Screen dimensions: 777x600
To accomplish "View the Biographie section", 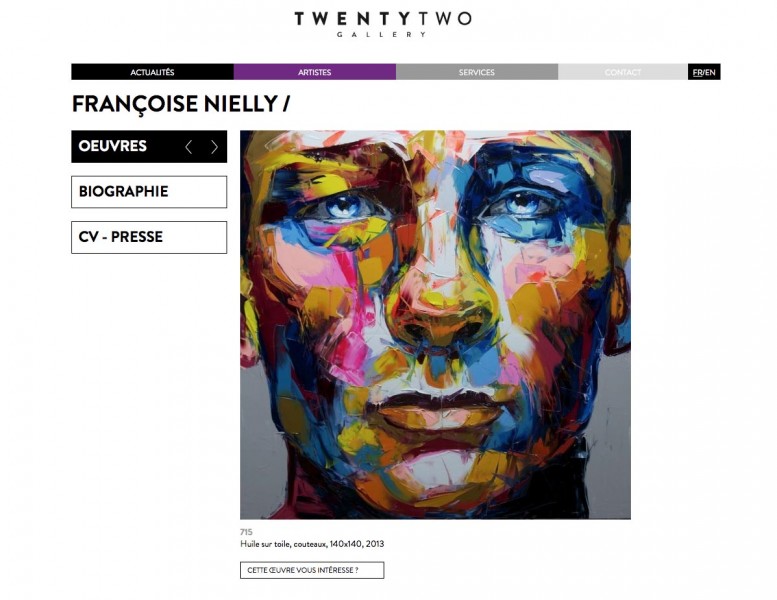I will [x=149, y=192].
